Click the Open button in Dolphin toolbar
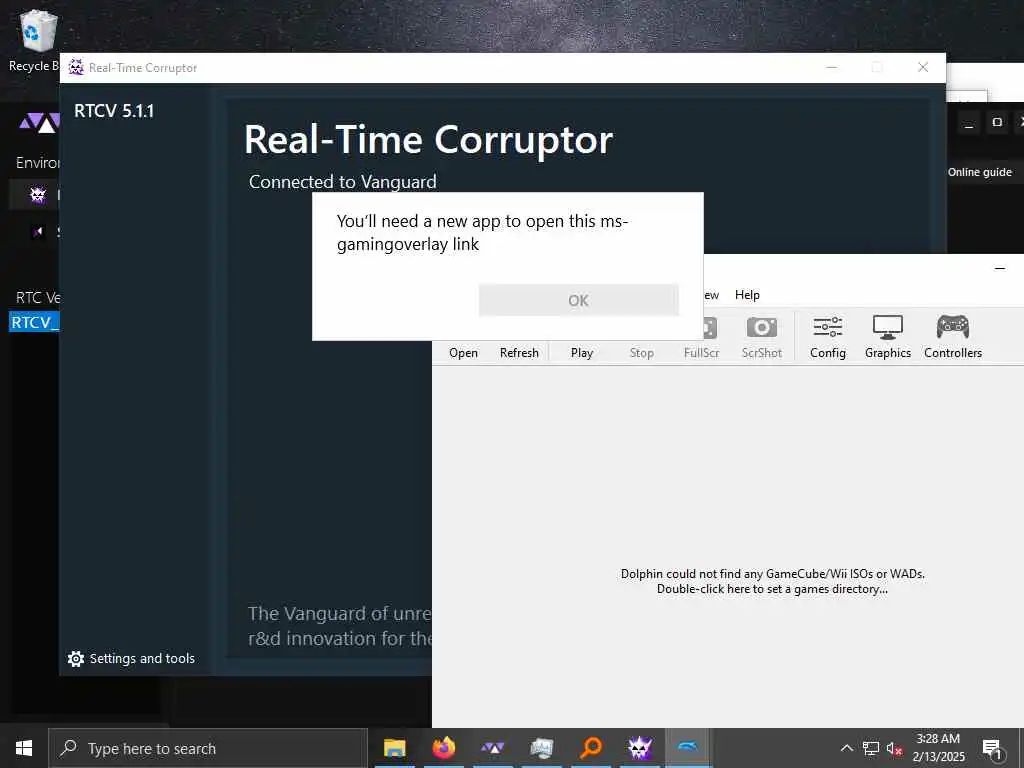 [x=463, y=353]
